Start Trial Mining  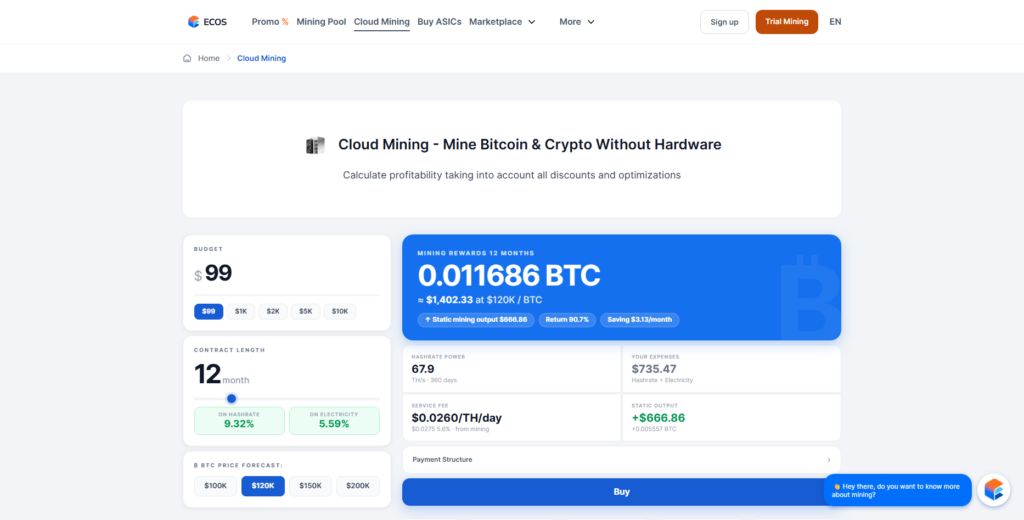click(786, 22)
